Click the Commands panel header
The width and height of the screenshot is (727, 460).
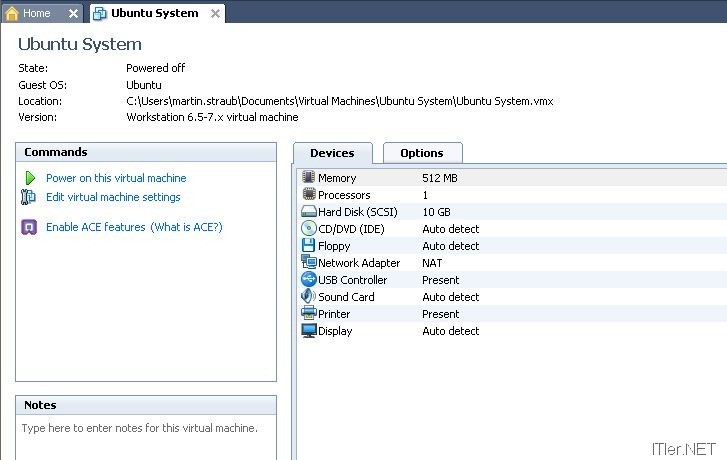click(146, 152)
